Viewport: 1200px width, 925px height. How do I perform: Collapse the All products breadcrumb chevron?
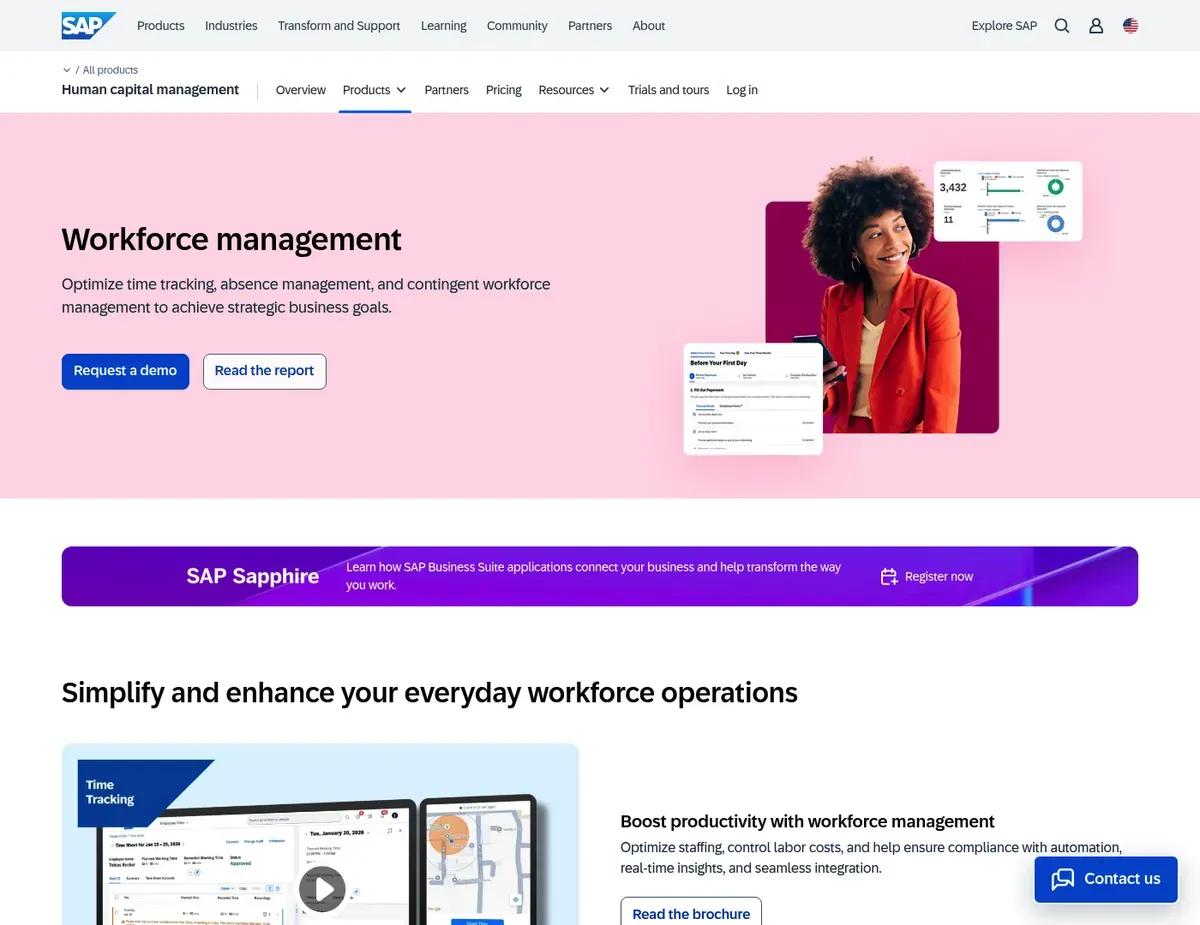(x=67, y=70)
